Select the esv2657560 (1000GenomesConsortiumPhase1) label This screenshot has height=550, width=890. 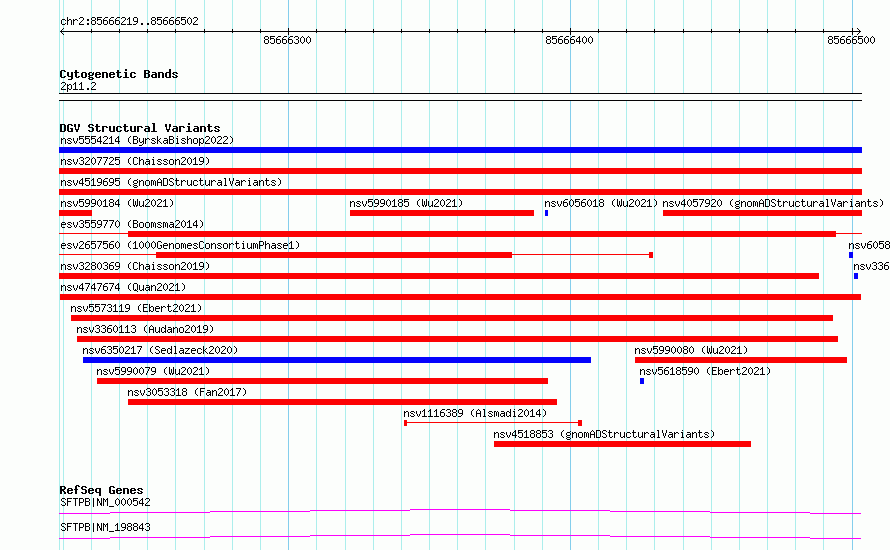click(180, 245)
